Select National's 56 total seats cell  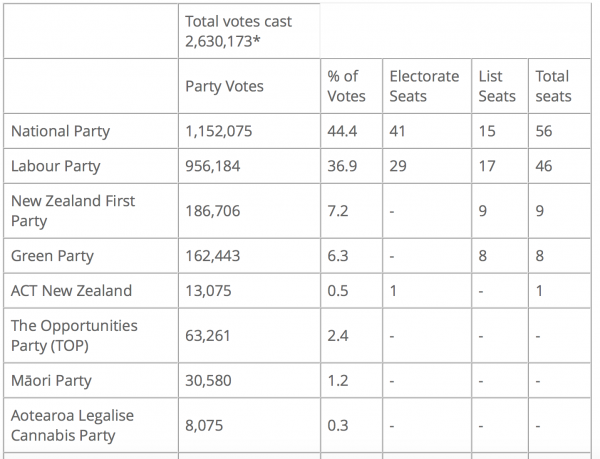click(x=544, y=131)
